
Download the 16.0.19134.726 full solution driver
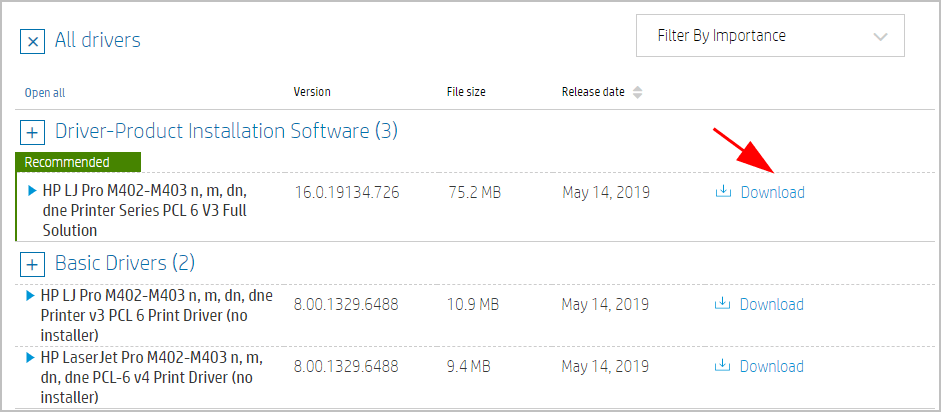point(772,193)
